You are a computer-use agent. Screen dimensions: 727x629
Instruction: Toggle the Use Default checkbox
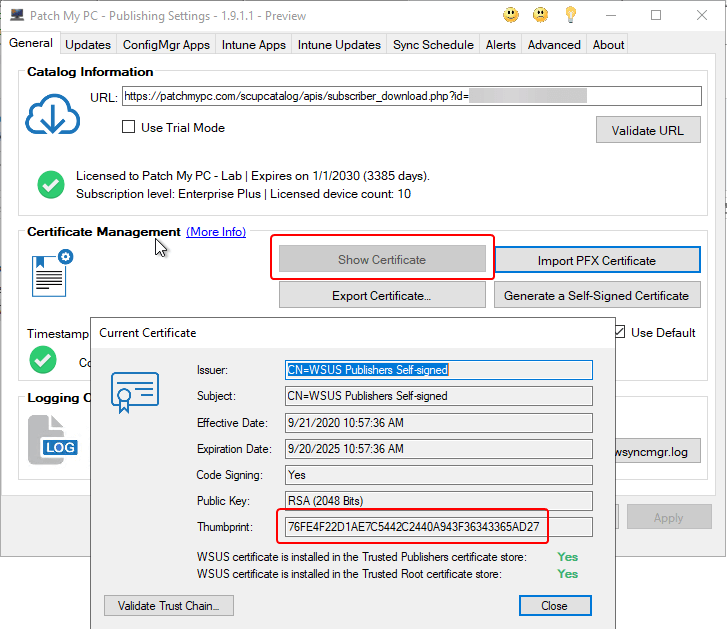coord(620,332)
